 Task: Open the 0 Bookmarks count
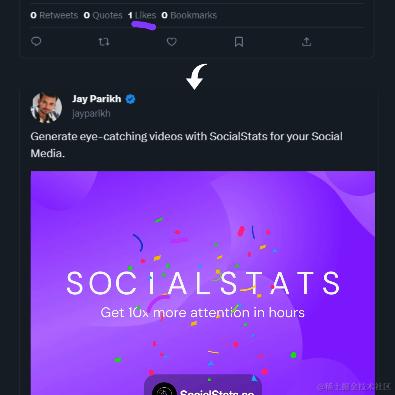(x=189, y=15)
